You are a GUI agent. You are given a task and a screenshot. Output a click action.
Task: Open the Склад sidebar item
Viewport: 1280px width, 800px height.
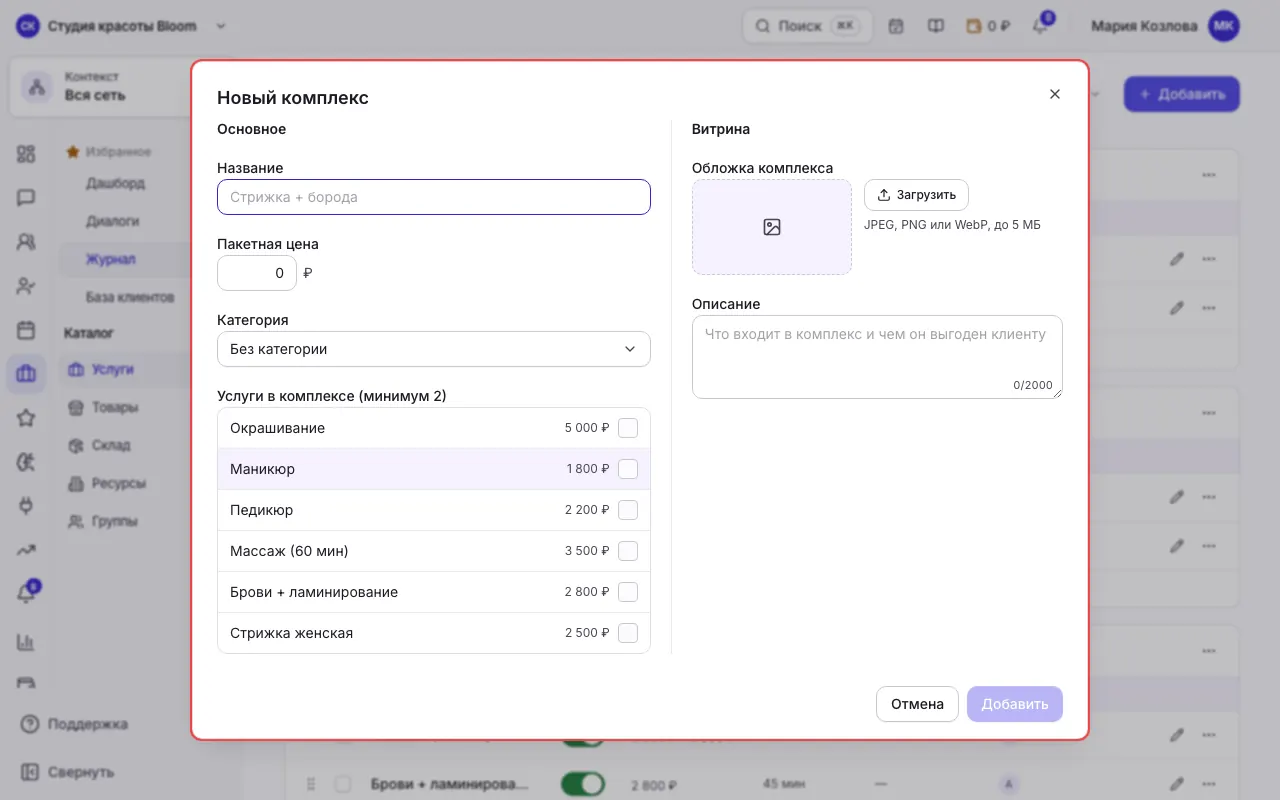click(x=111, y=445)
